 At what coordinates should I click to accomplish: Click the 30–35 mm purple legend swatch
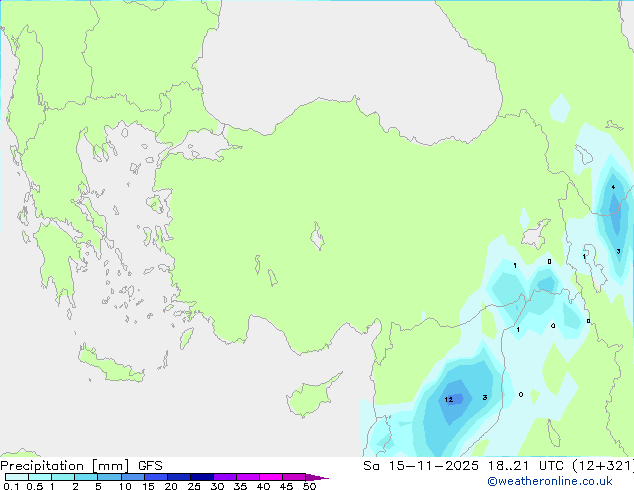224,477
